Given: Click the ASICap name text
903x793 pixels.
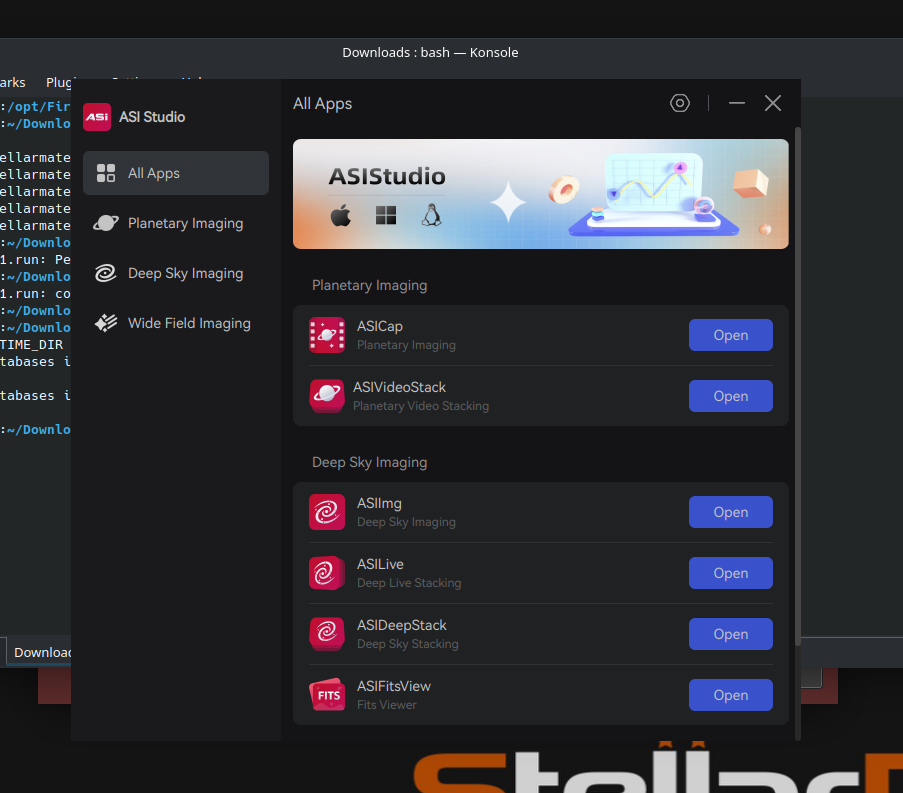Looking at the screenshot, I should click(380, 327).
